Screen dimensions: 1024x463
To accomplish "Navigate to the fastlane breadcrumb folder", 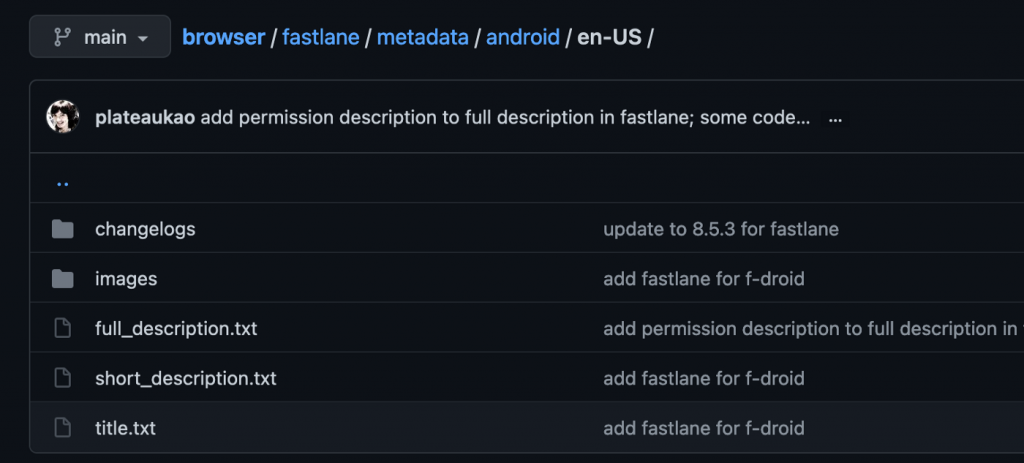I will [320, 38].
